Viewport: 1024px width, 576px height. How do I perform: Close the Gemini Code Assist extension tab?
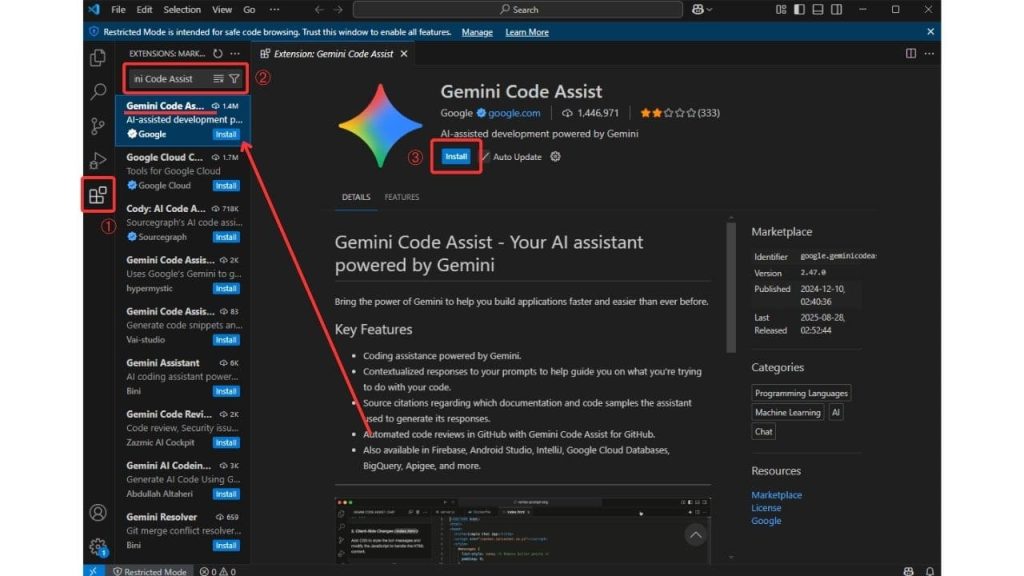(404, 54)
